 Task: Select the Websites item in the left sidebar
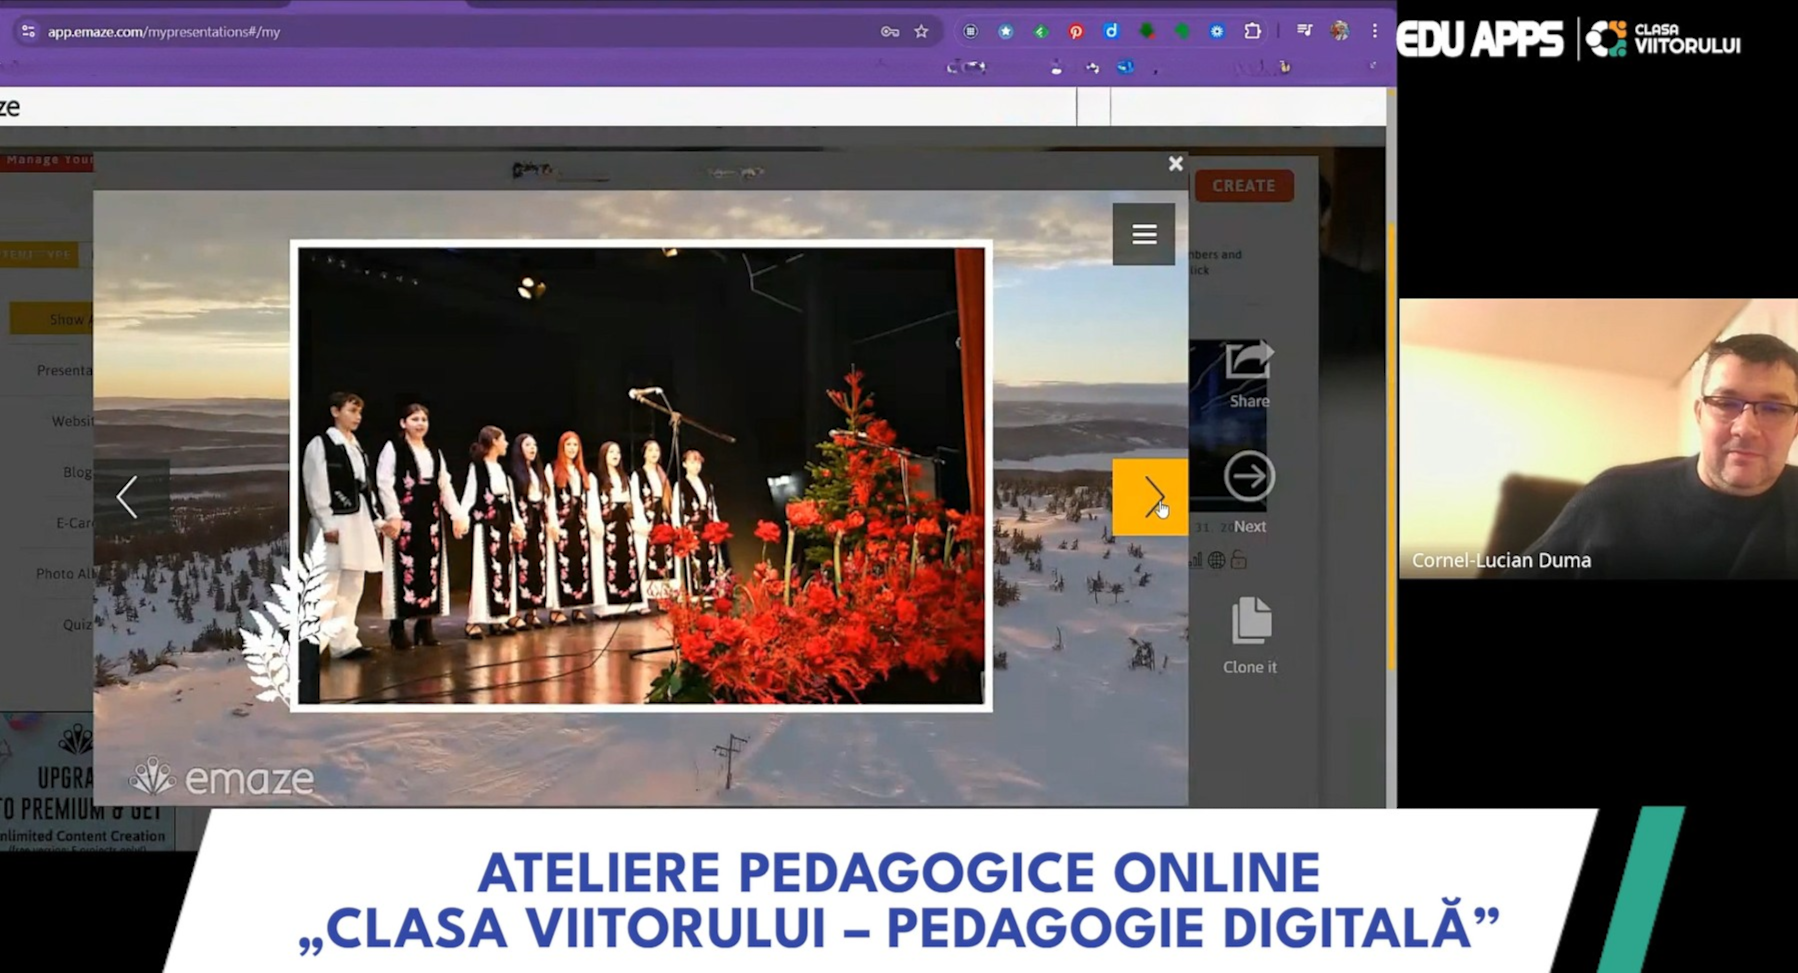pos(72,421)
